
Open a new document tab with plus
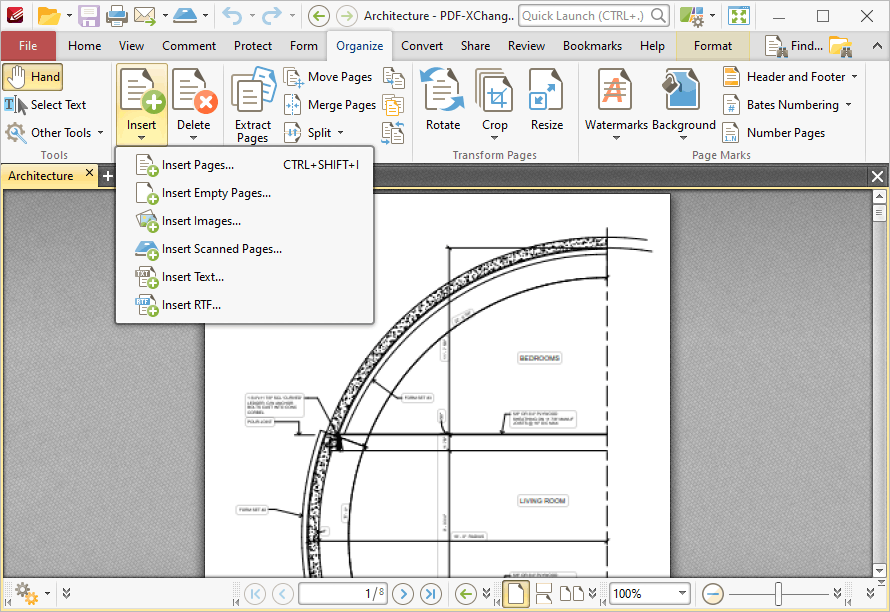(107, 176)
